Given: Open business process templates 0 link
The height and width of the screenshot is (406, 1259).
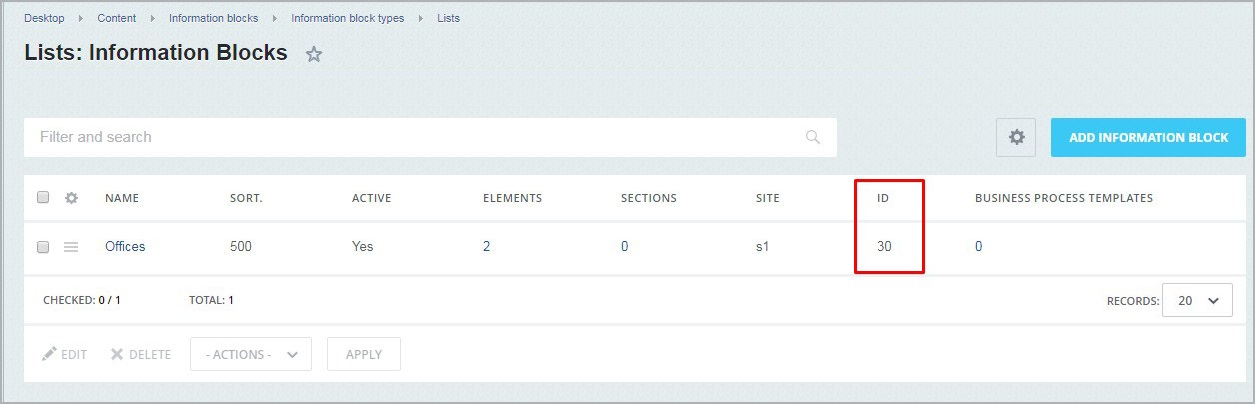Looking at the screenshot, I should [979, 246].
